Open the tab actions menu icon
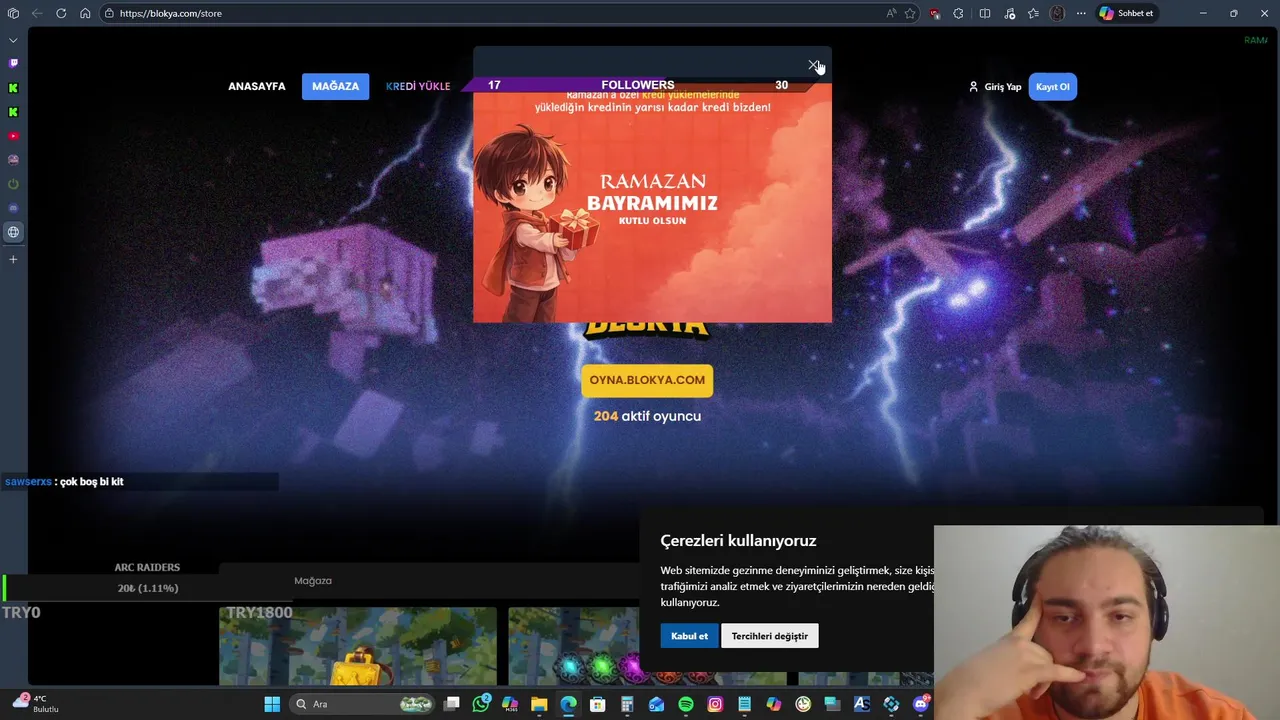Screen dimensions: 1280x720 pos(13,13)
